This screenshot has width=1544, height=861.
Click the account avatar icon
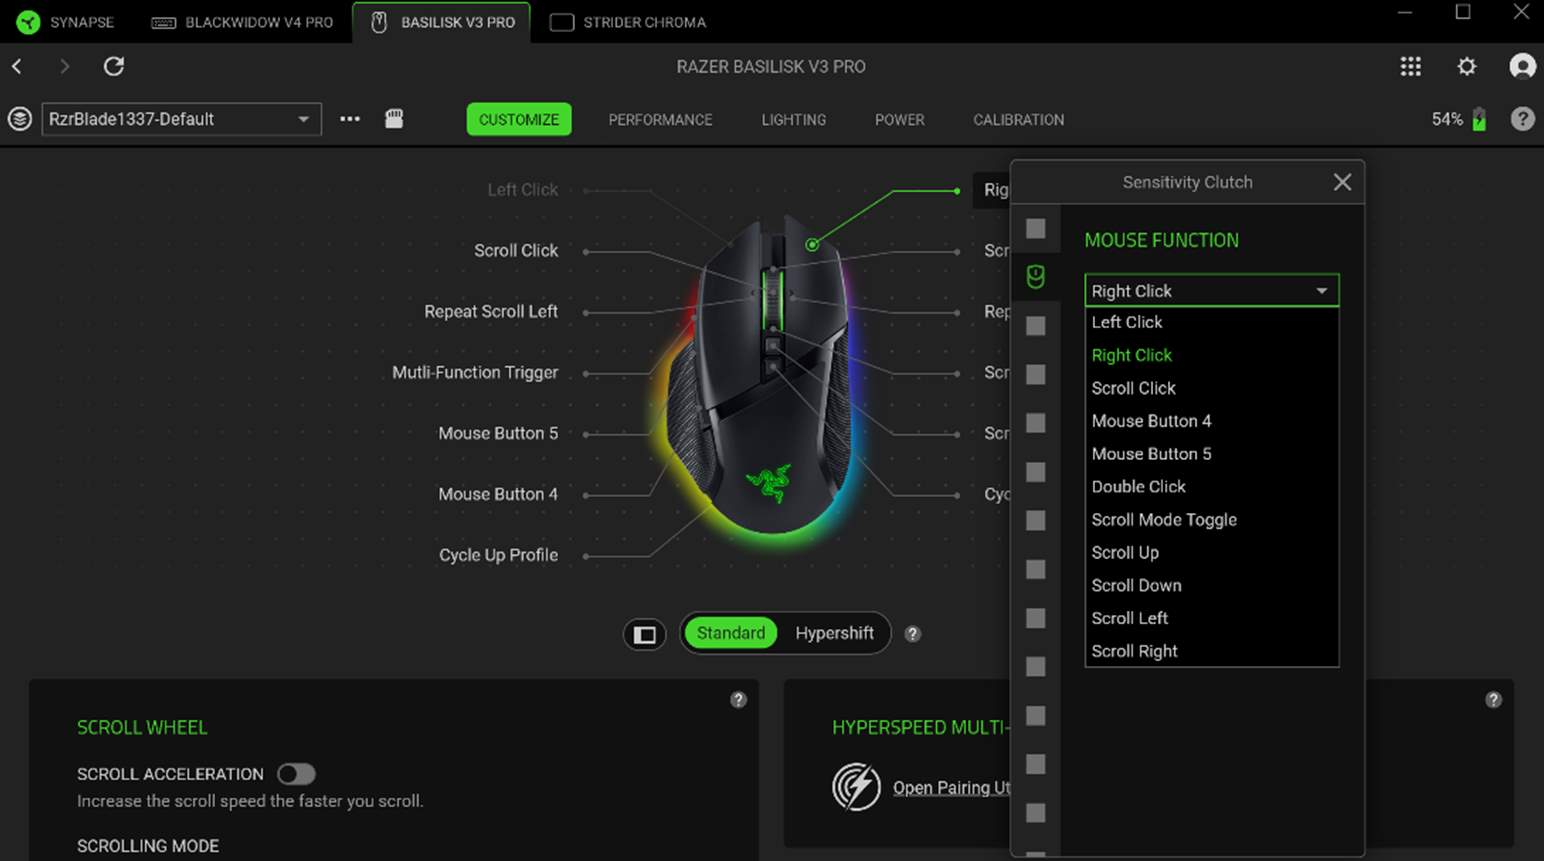tap(1522, 66)
